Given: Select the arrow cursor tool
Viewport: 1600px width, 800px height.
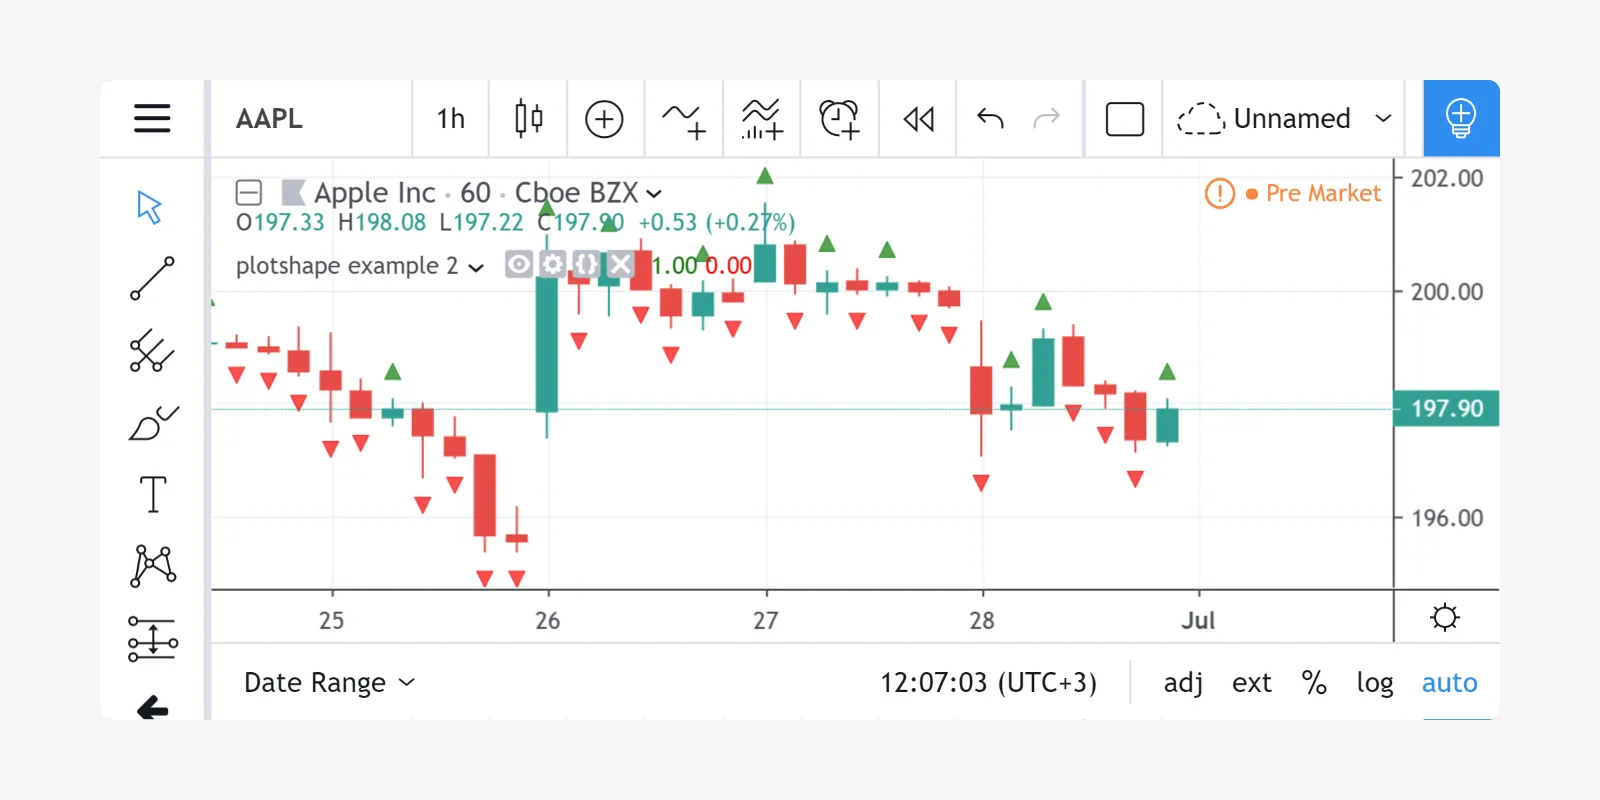Looking at the screenshot, I should coord(150,207).
